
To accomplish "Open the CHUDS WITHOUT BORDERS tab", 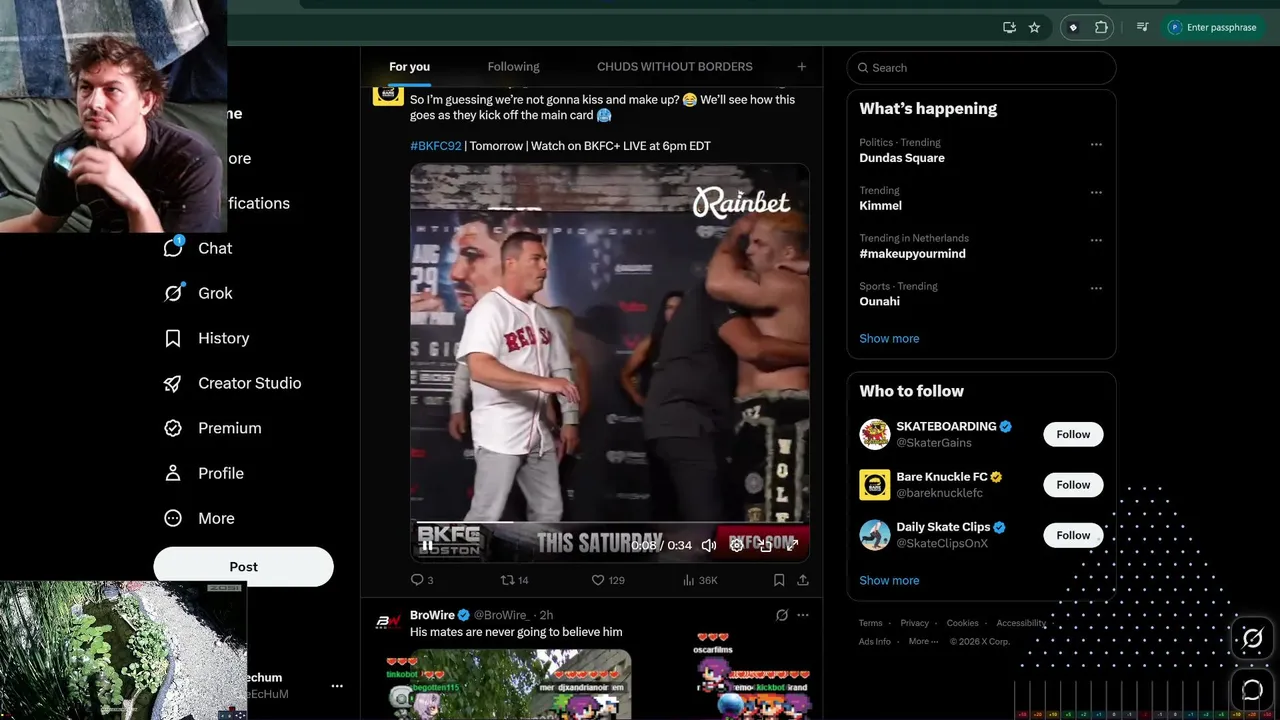I will 675,67.
